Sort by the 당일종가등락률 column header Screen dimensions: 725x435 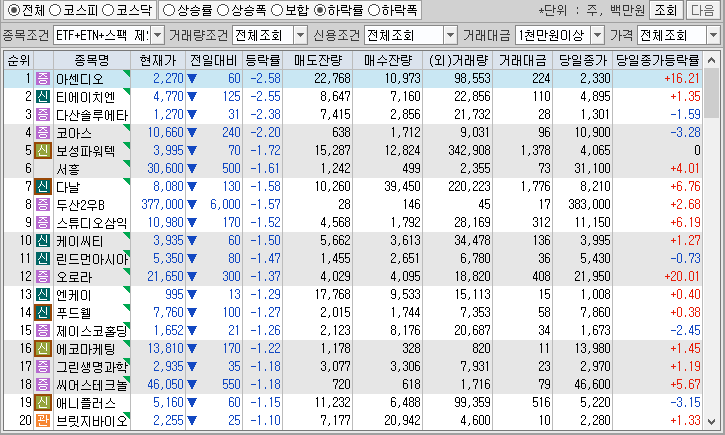tap(657, 60)
